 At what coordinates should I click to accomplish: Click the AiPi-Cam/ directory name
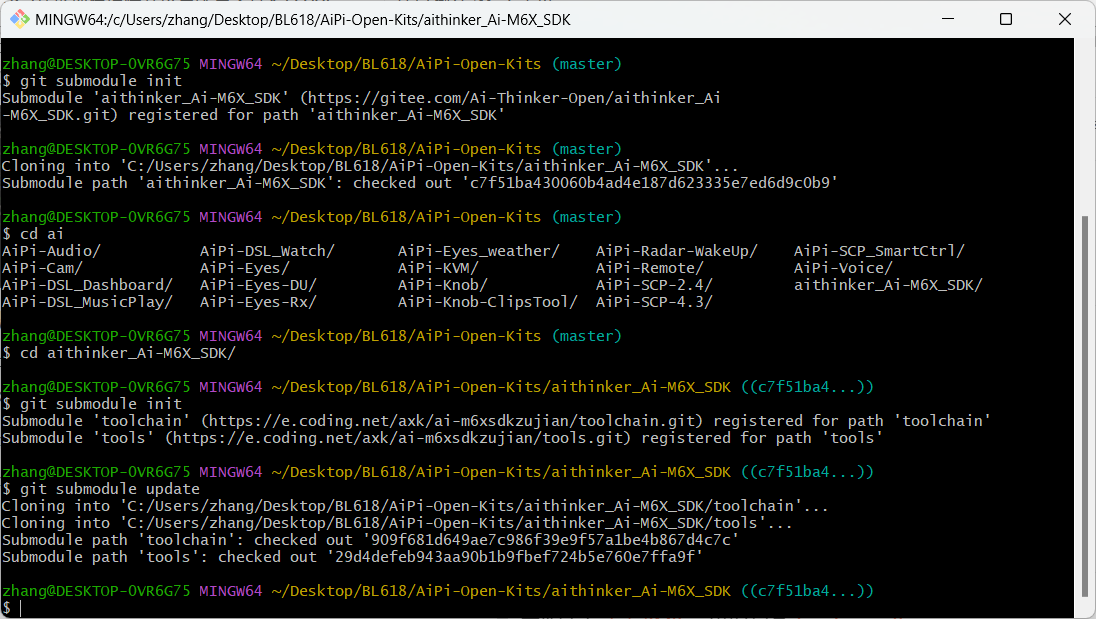pos(43,268)
